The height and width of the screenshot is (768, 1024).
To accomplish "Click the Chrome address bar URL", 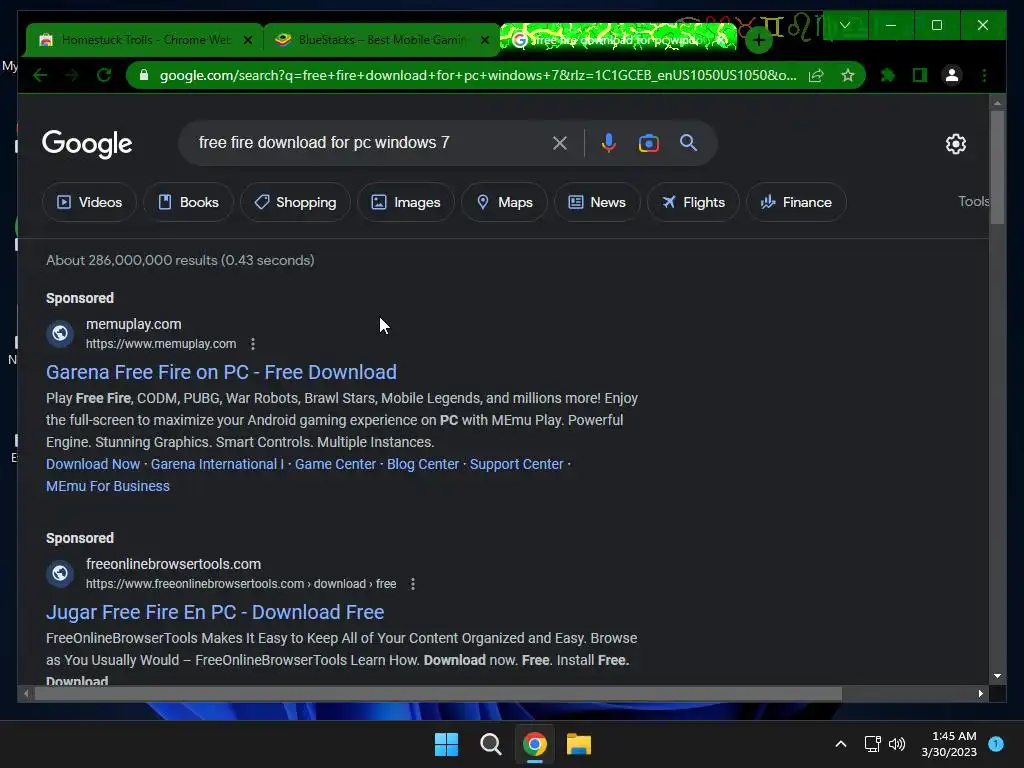I will click(x=477, y=76).
